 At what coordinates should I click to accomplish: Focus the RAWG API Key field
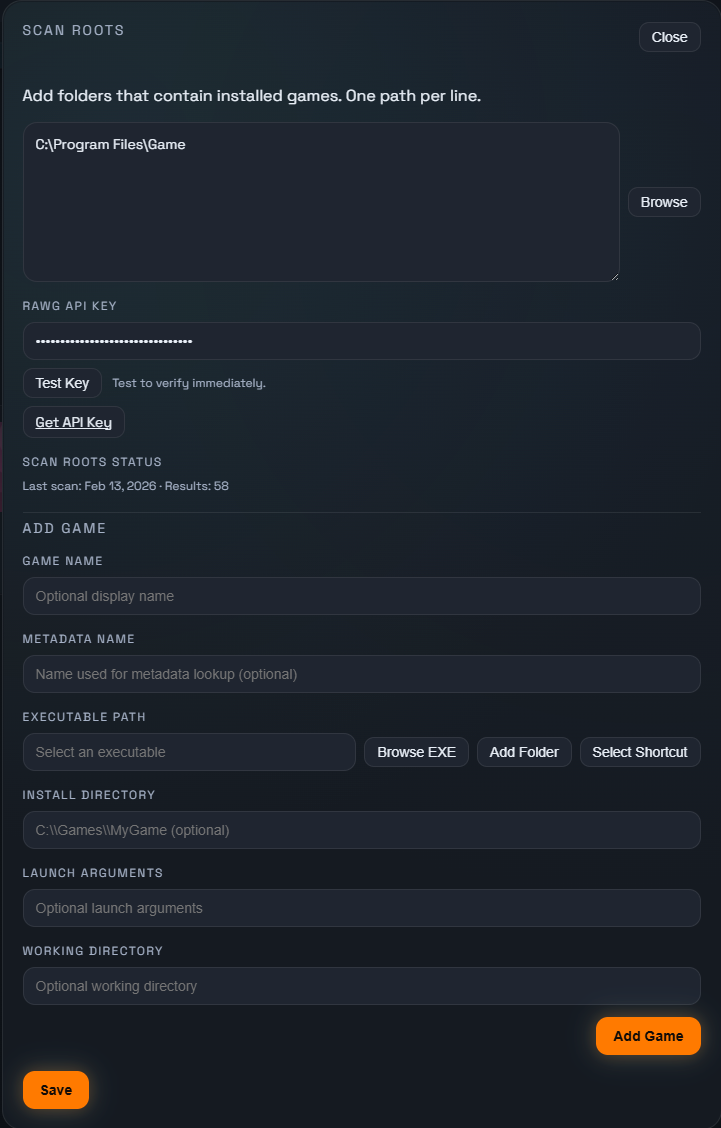tap(361, 341)
